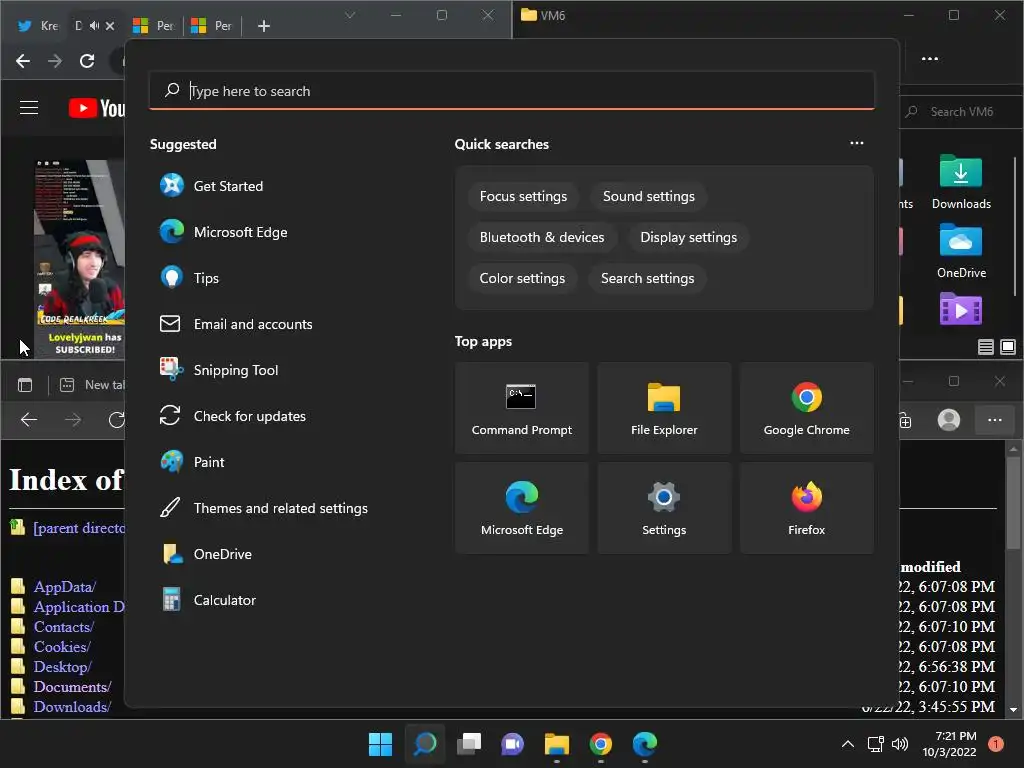
Task: Open the Contacts/ directory link
Action: tap(64, 627)
